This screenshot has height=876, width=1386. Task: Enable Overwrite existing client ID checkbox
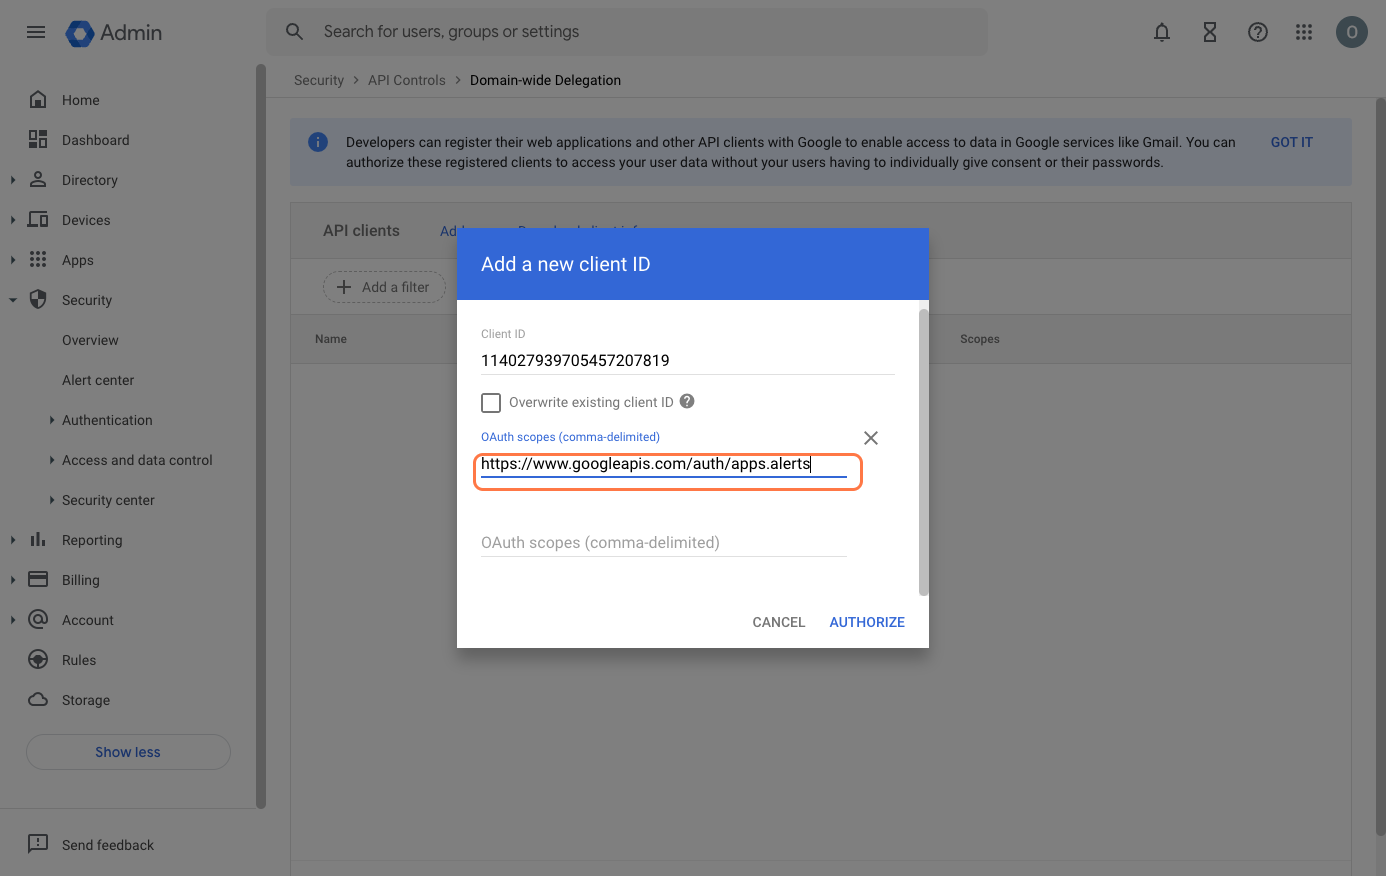(491, 403)
